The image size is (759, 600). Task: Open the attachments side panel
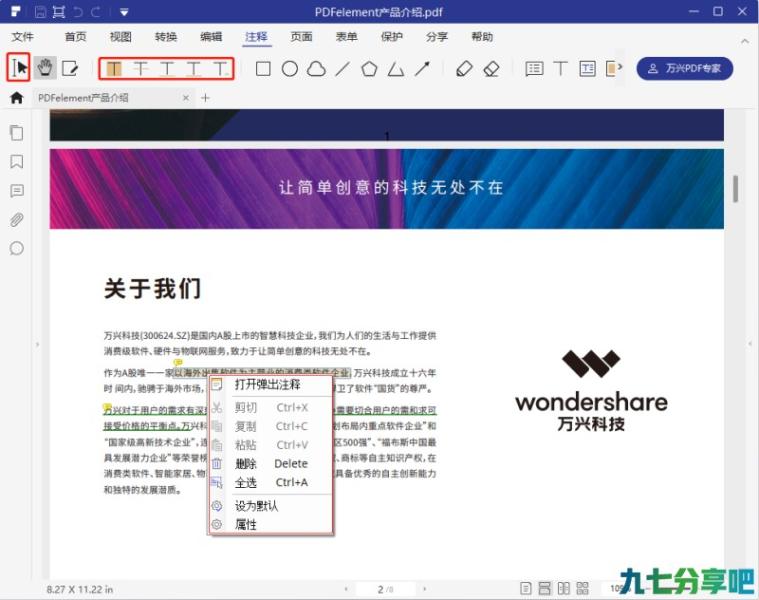point(16,220)
